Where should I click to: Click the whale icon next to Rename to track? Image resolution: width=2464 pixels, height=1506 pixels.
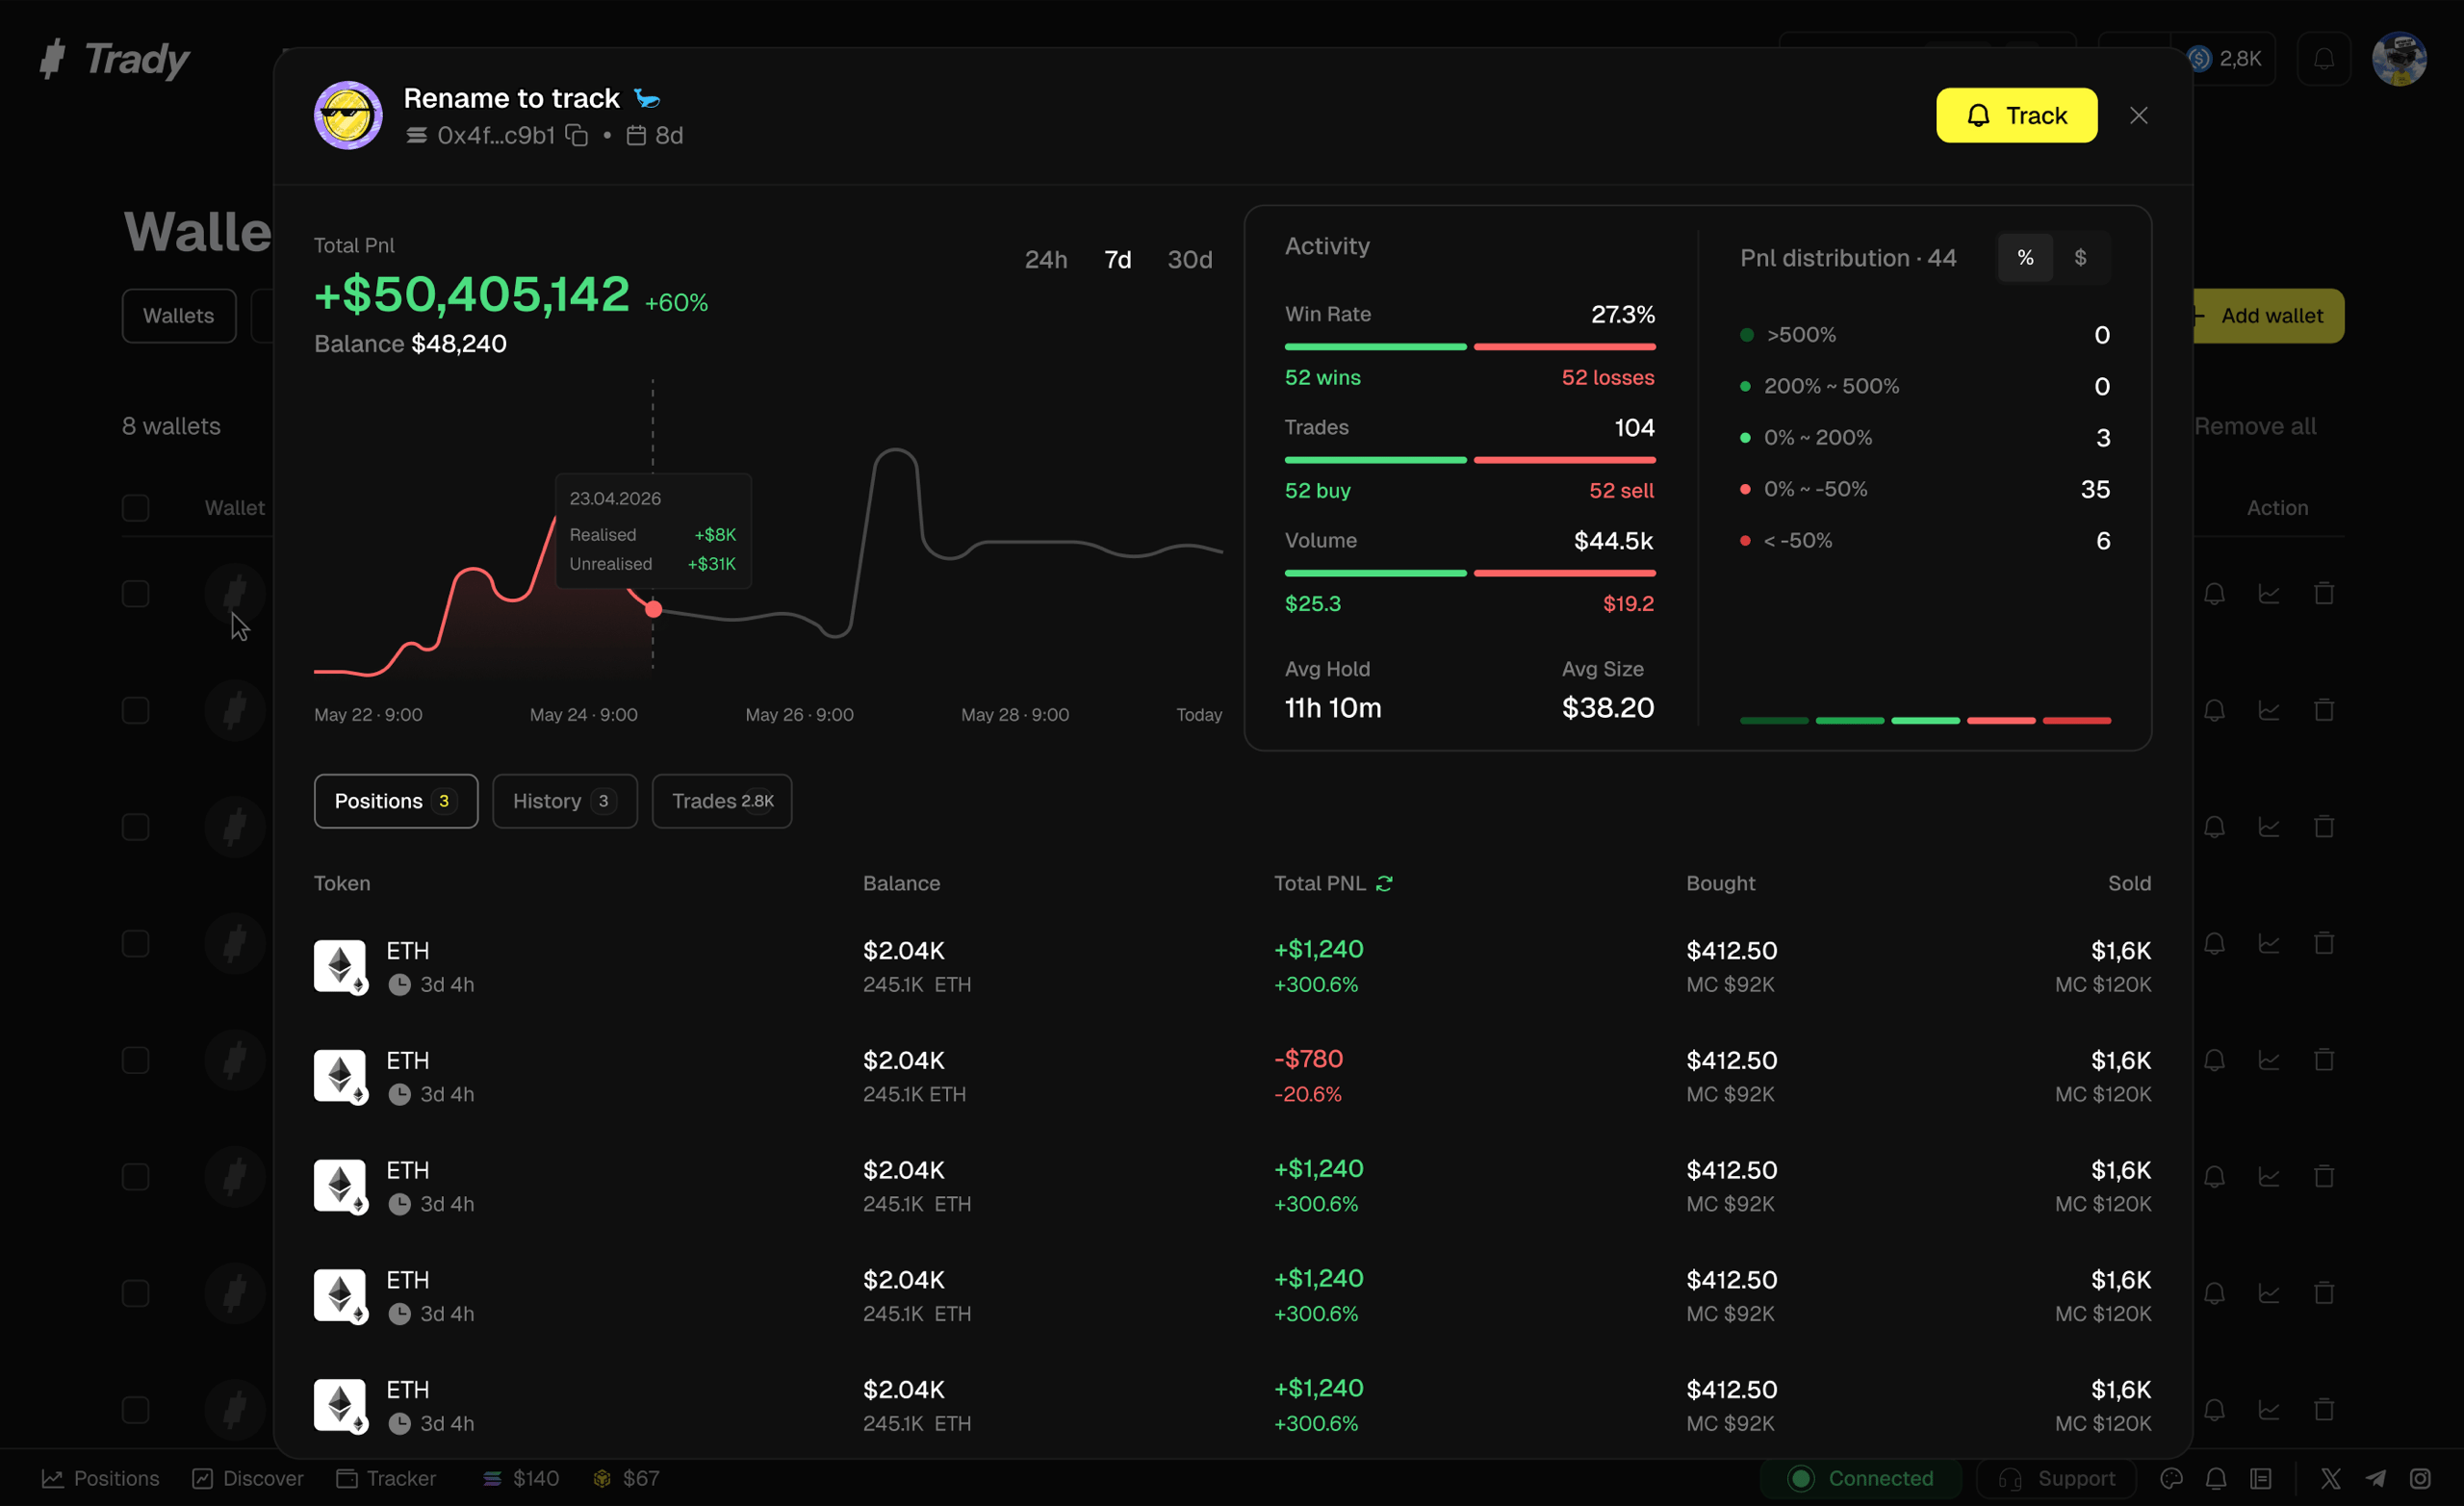click(x=648, y=98)
